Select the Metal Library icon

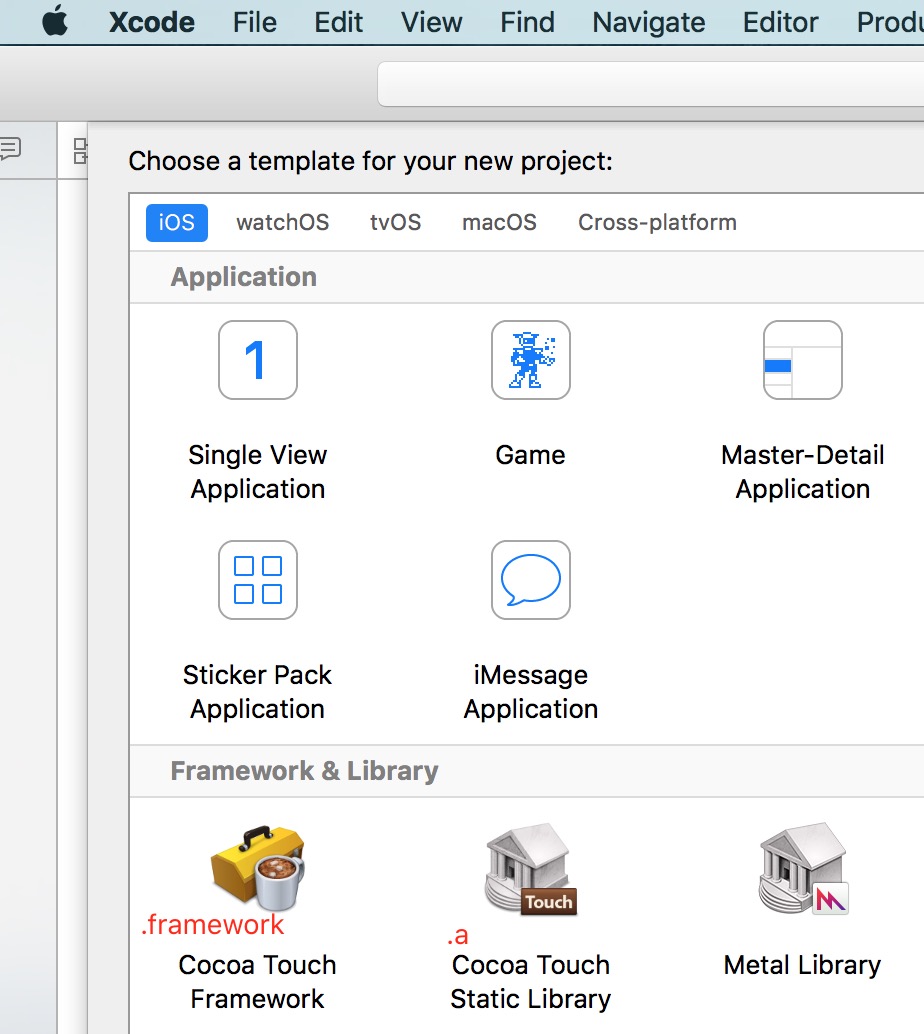click(x=803, y=868)
